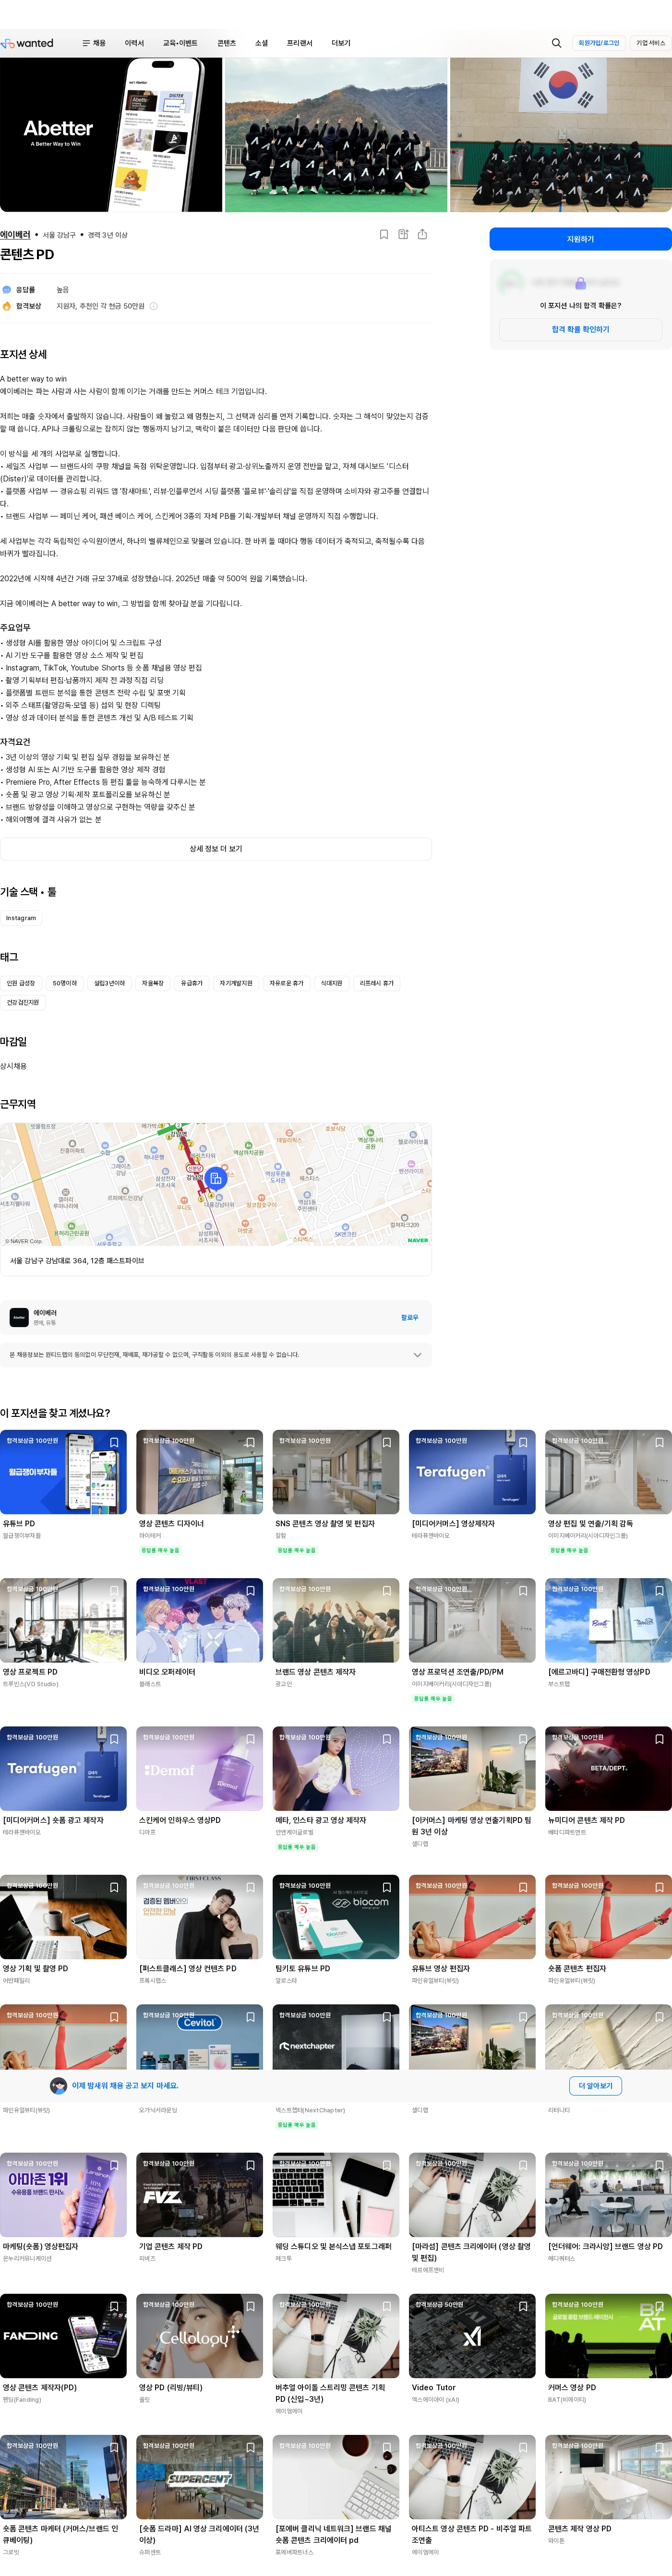Viewport: 672px width, 2576px height.
Task: Bookmark the 영상 프로젝트 PD card
Action: [114, 1590]
